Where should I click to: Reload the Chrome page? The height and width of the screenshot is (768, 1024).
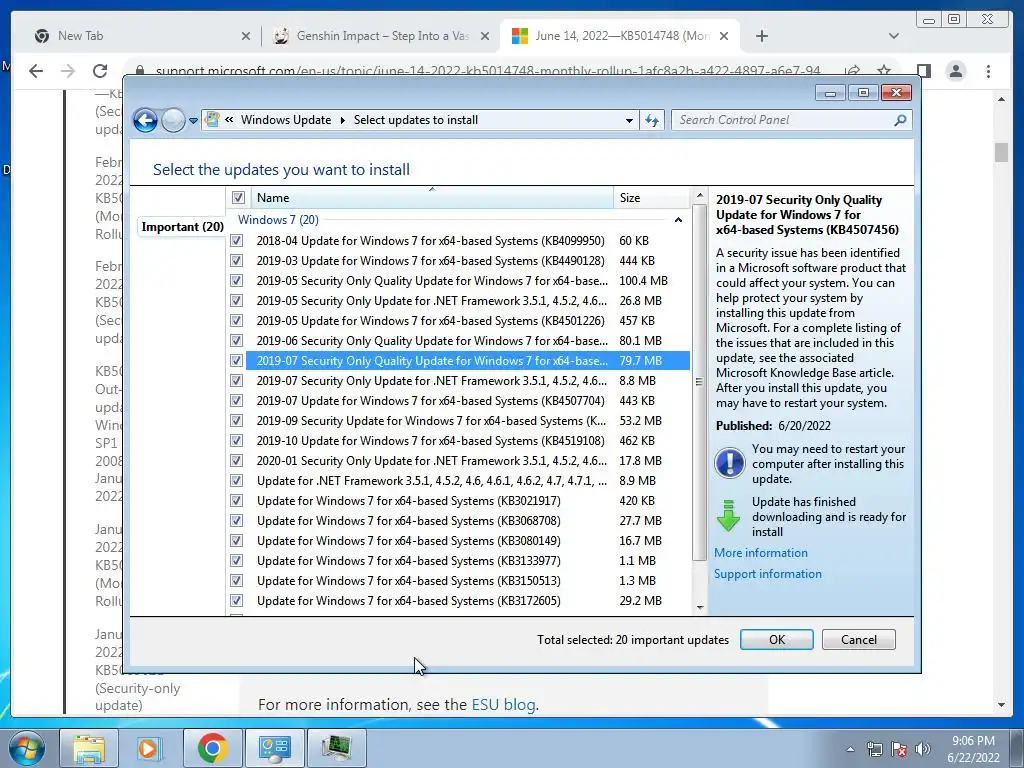click(x=100, y=71)
